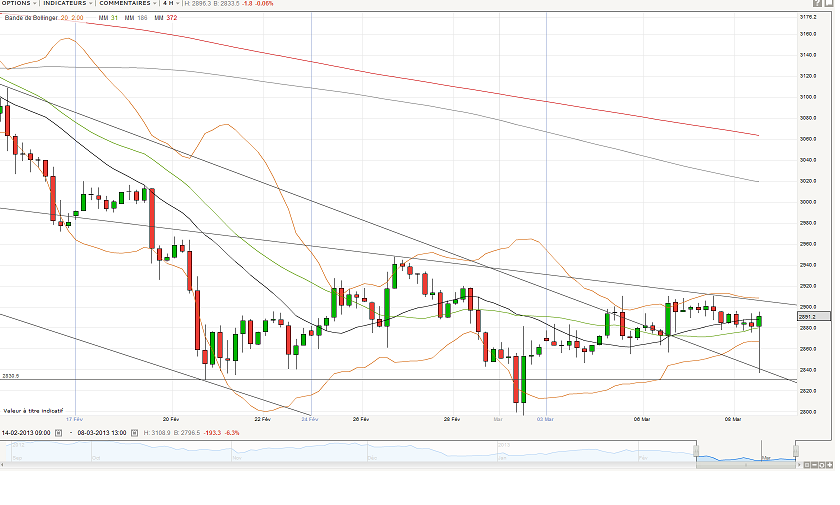
Task: Click the Bande de Bollinger indicator label
Action: point(28,17)
